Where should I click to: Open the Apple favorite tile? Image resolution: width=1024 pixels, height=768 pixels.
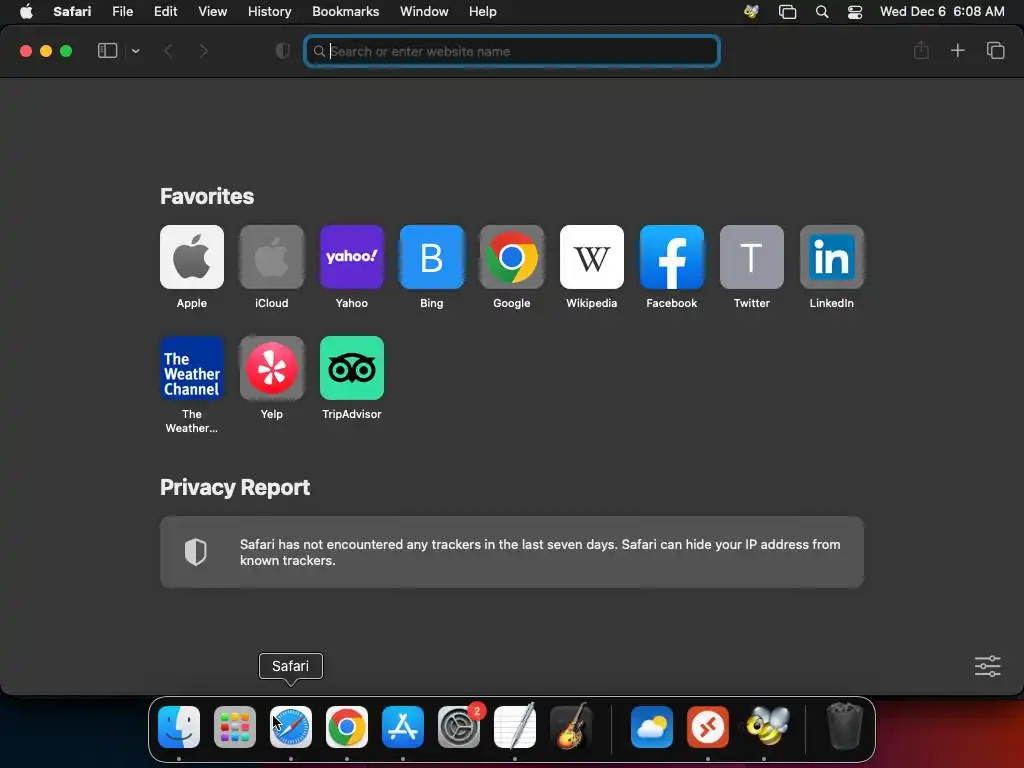click(x=191, y=257)
